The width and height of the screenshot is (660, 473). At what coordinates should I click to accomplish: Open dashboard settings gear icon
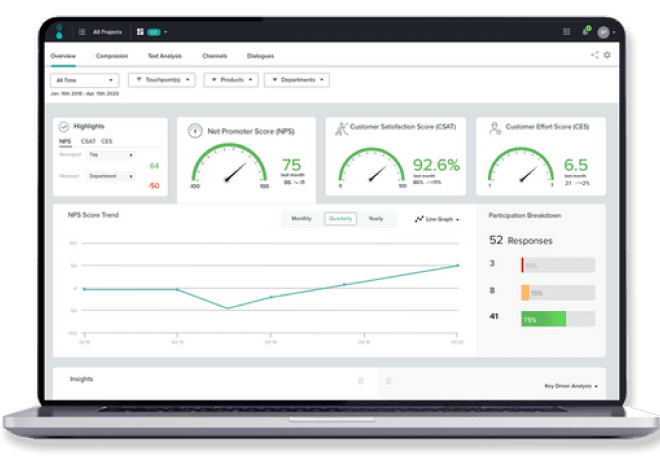click(607, 56)
